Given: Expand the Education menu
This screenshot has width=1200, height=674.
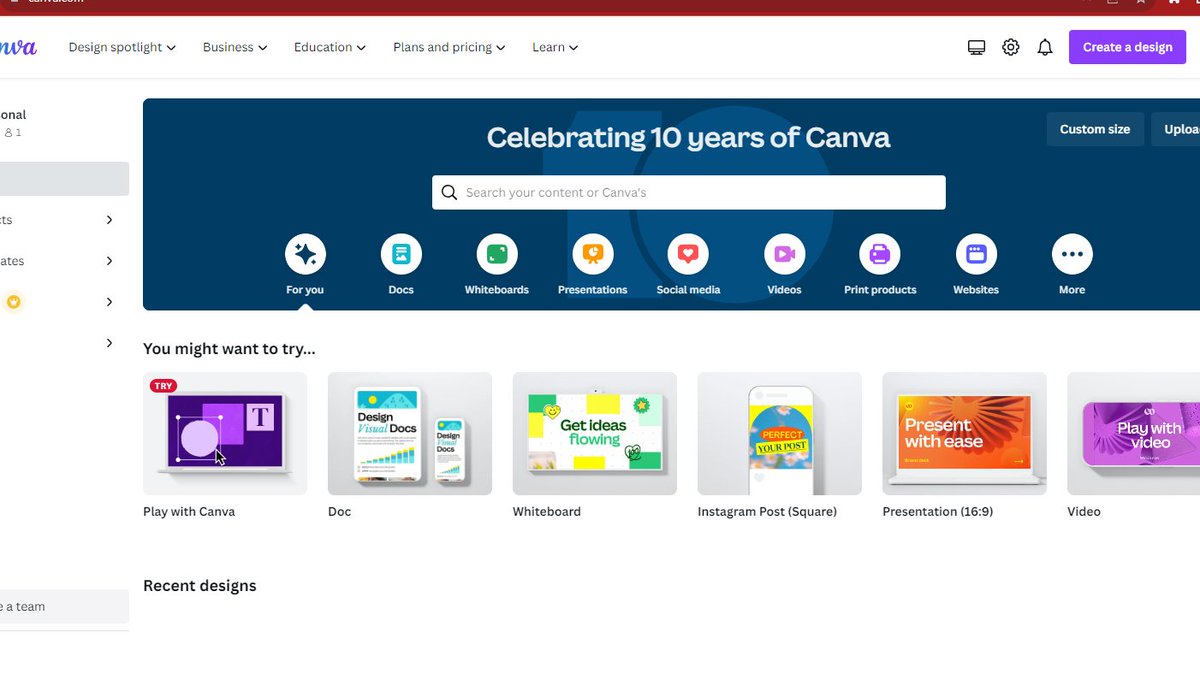Looking at the screenshot, I should coord(330,47).
